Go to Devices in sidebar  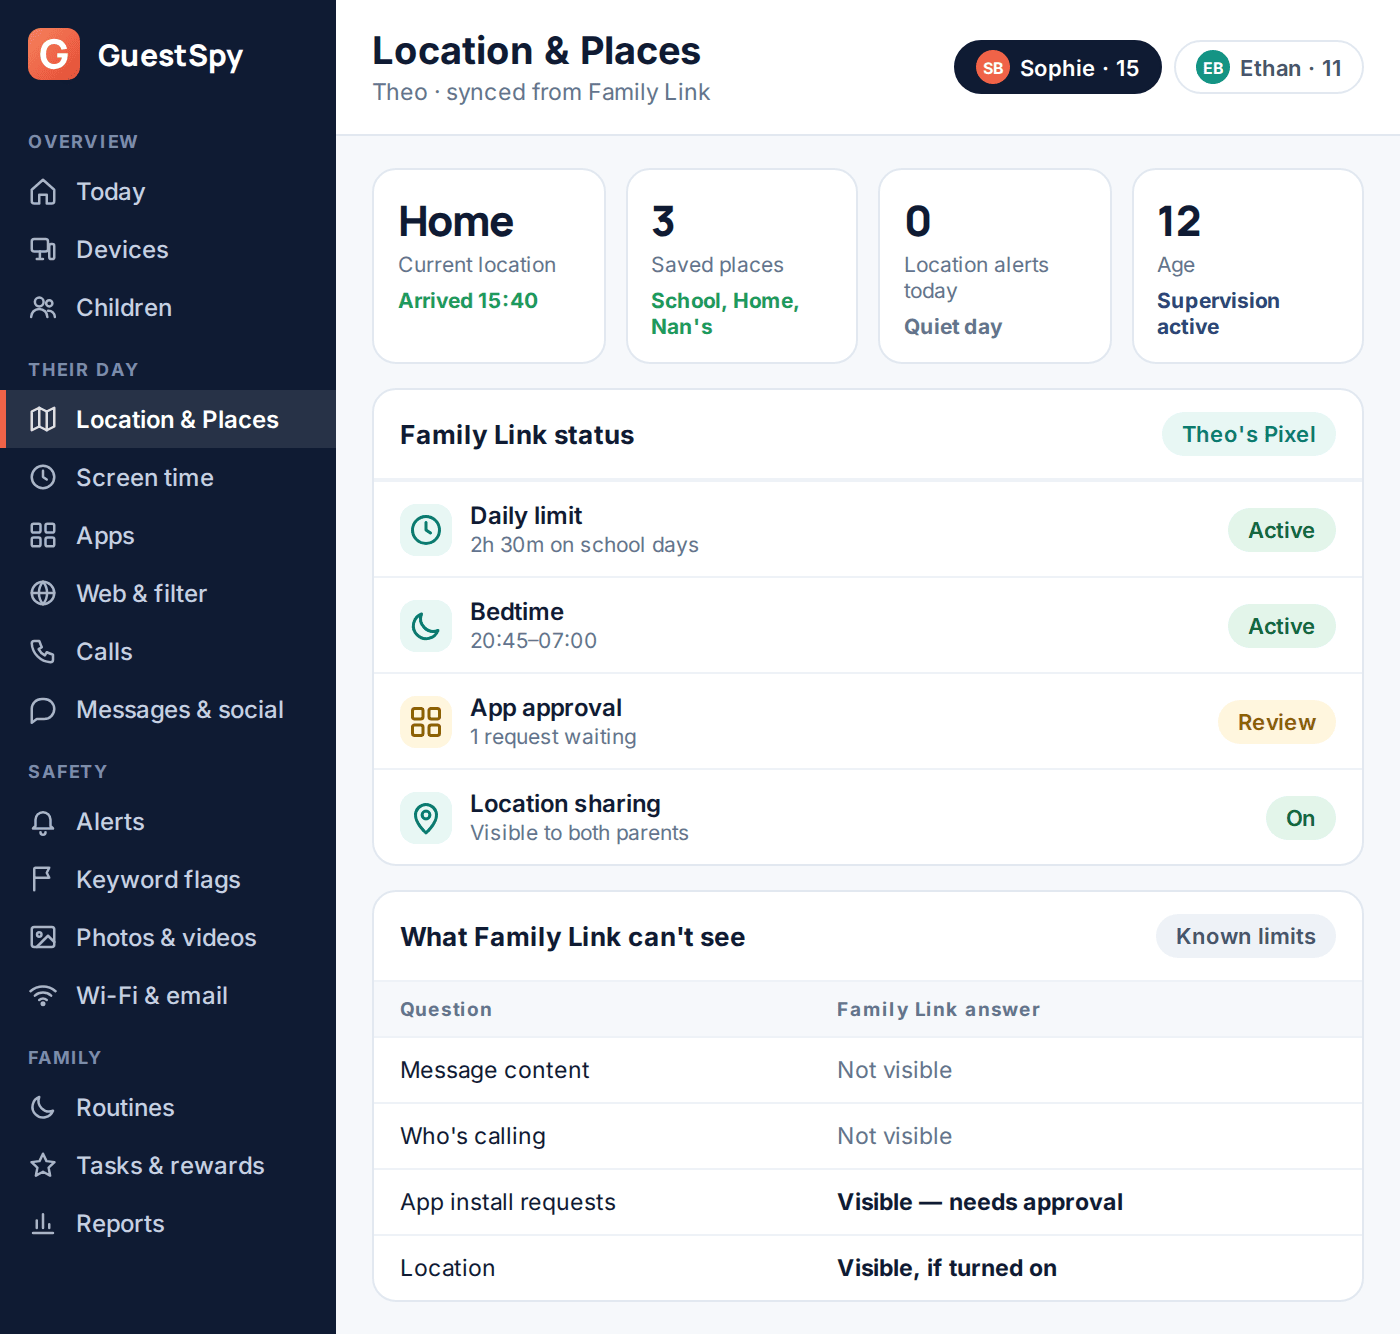tap(168, 249)
